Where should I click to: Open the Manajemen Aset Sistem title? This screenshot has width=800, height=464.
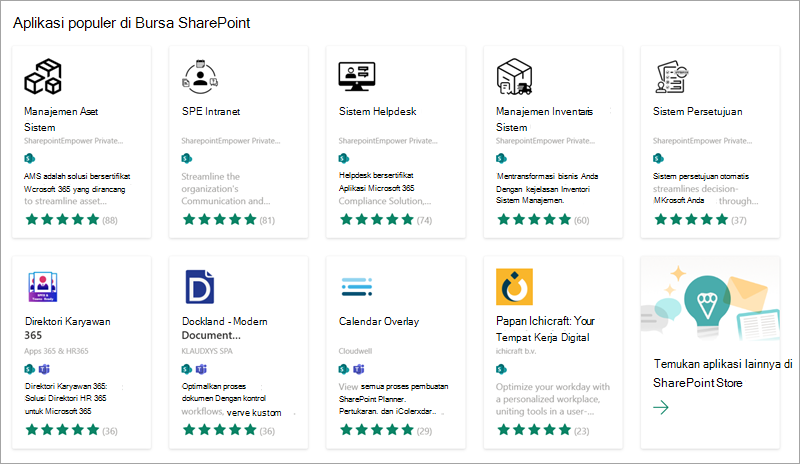[61, 119]
